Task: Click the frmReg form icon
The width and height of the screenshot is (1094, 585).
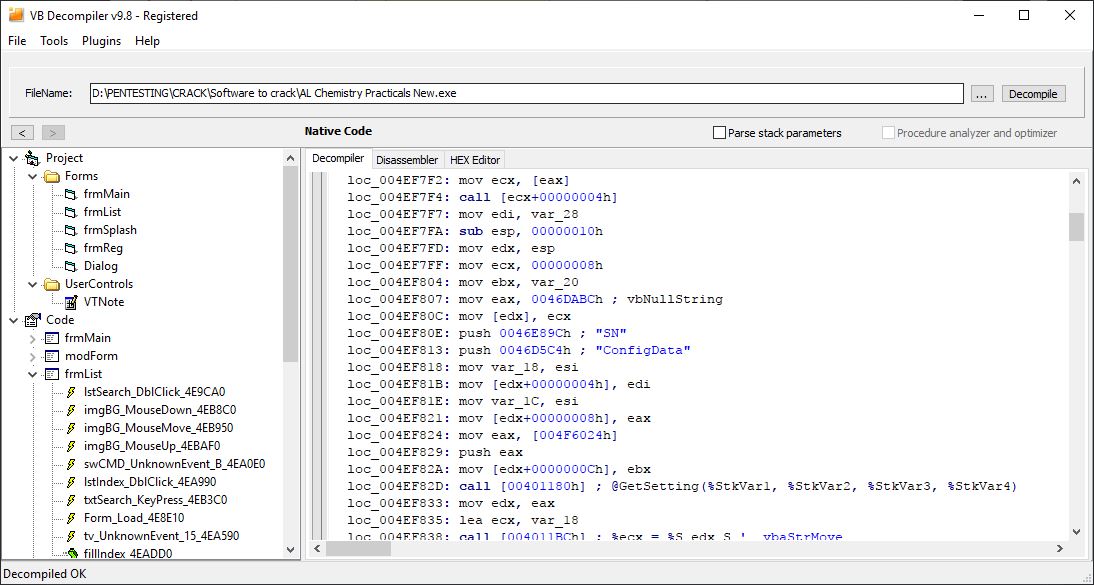Action: [70, 248]
